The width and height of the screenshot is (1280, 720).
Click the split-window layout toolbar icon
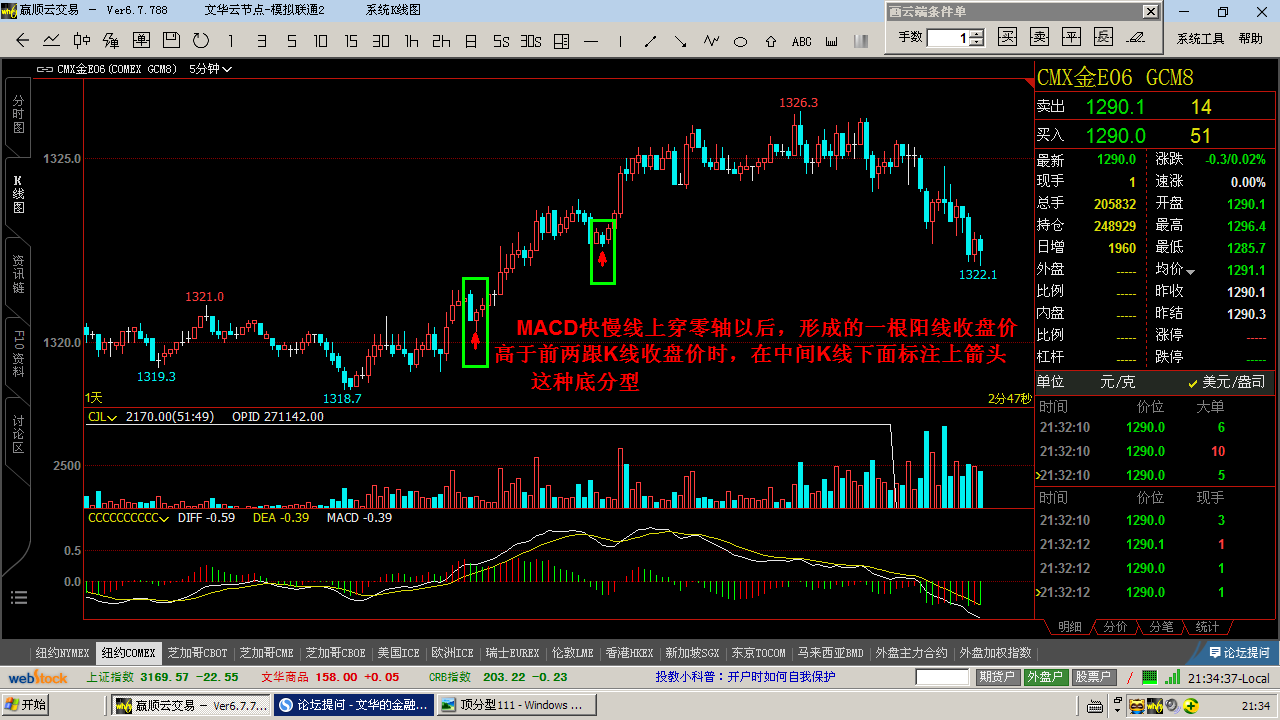561,41
